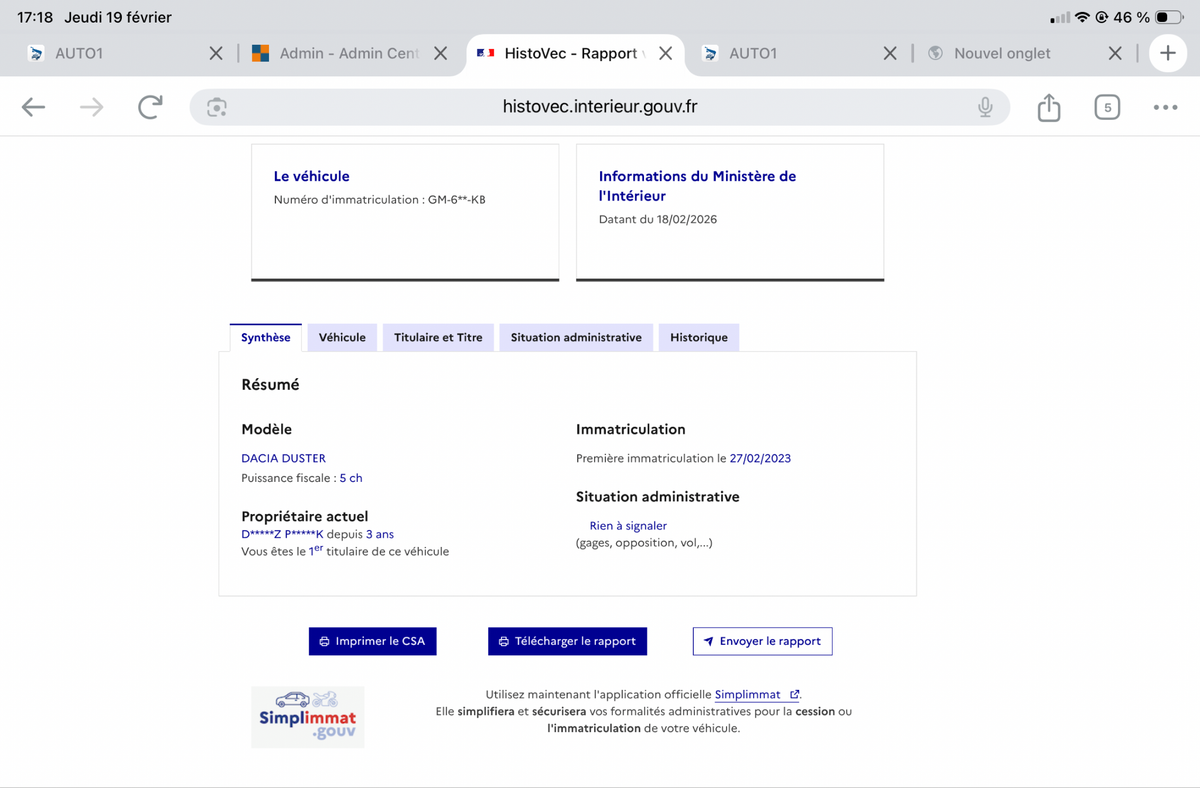
Task: Close the Admin Center tab
Action: click(x=440, y=54)
